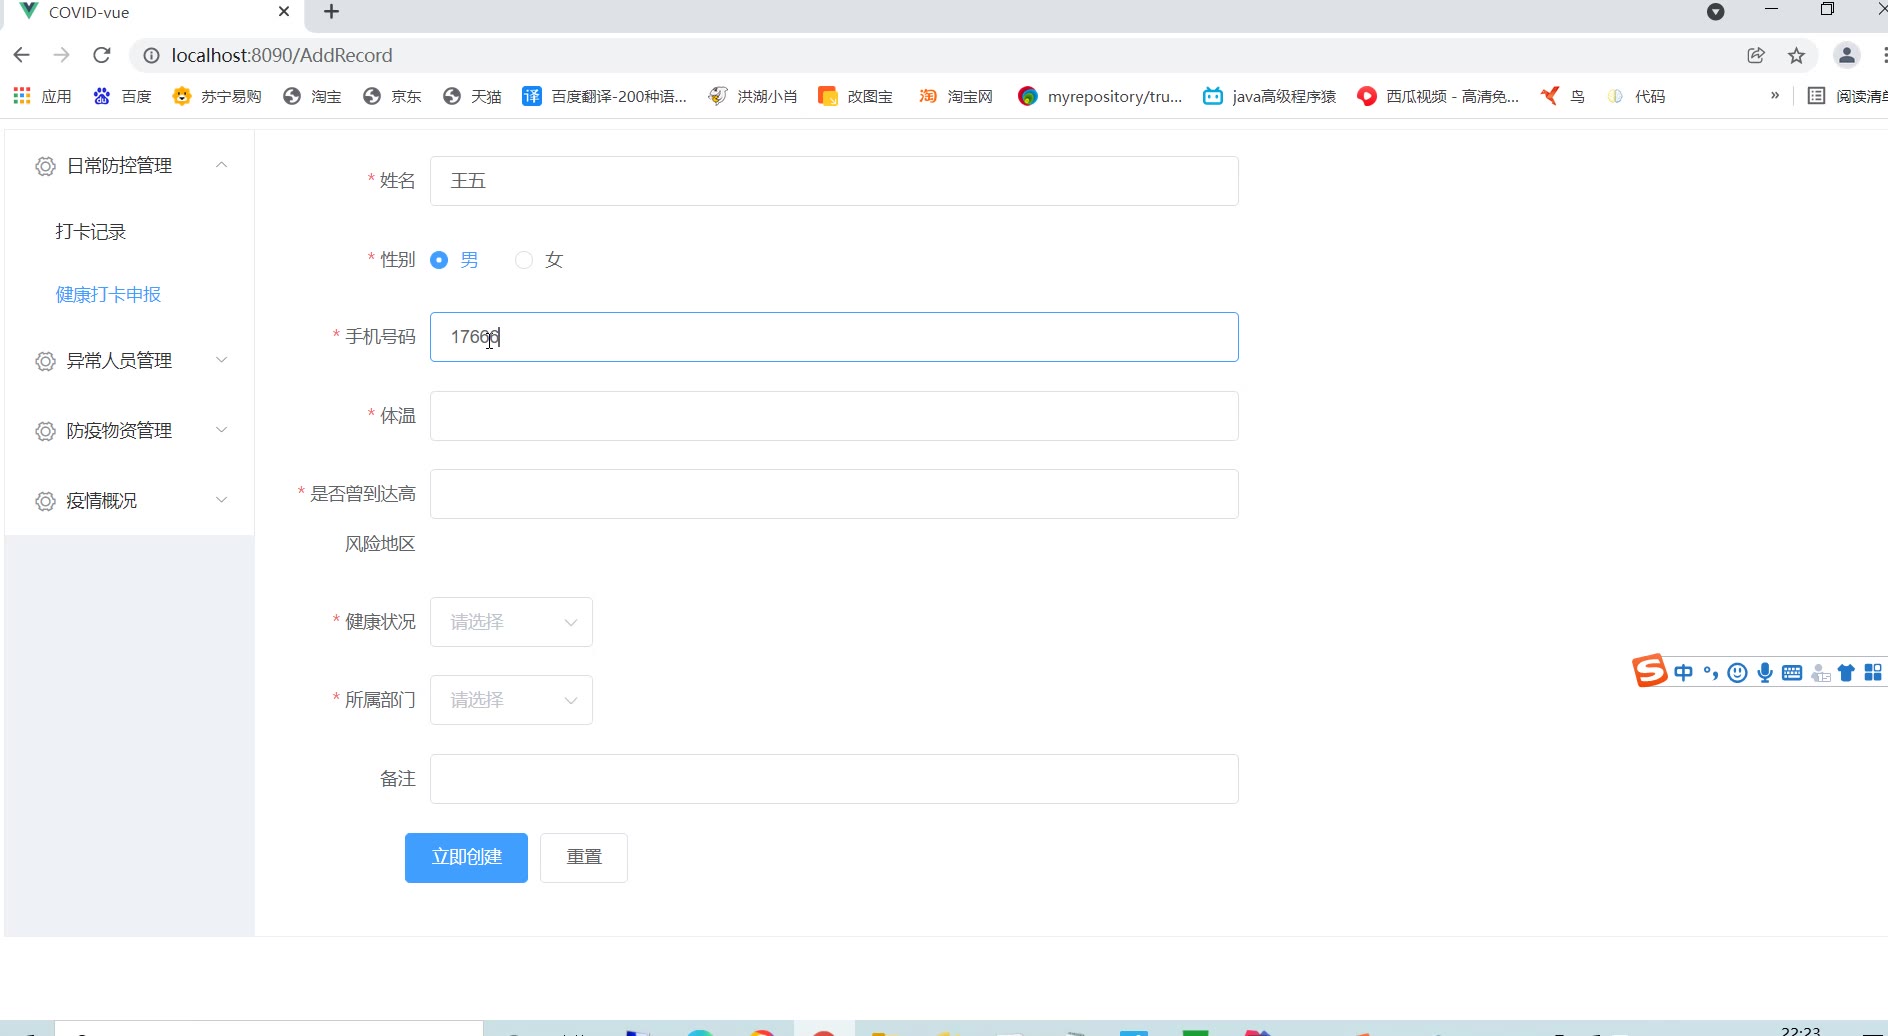Click the browser forward arrow
1888x1036 pixels.
[62, 55]
